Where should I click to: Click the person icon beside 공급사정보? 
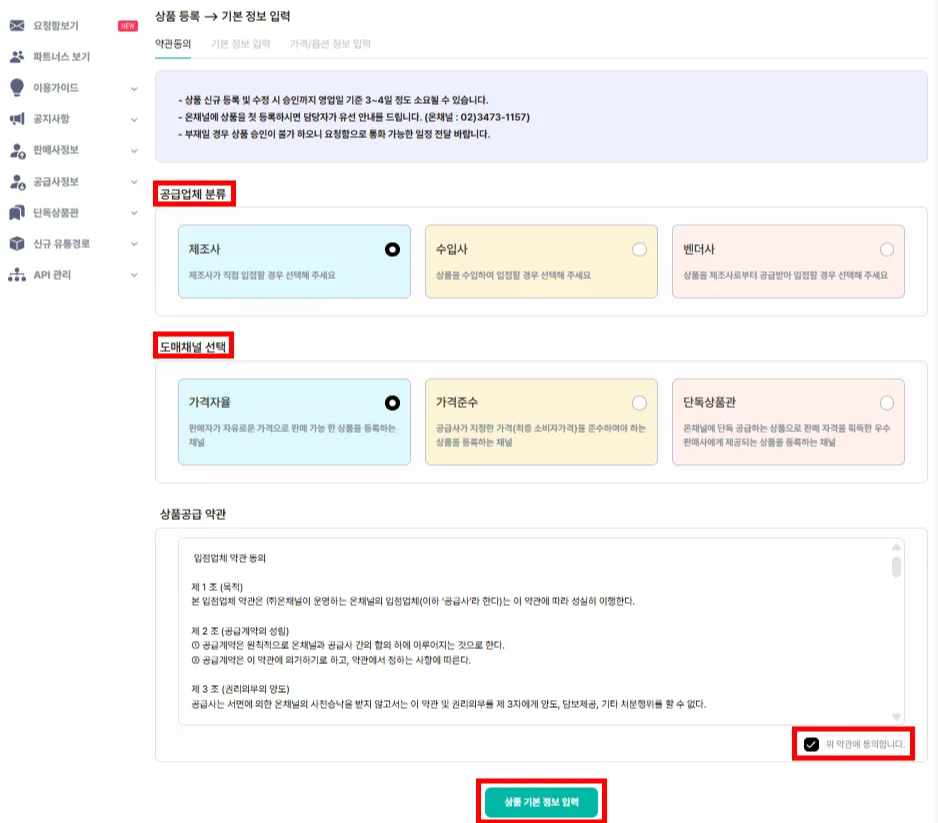tap(17, 181)
